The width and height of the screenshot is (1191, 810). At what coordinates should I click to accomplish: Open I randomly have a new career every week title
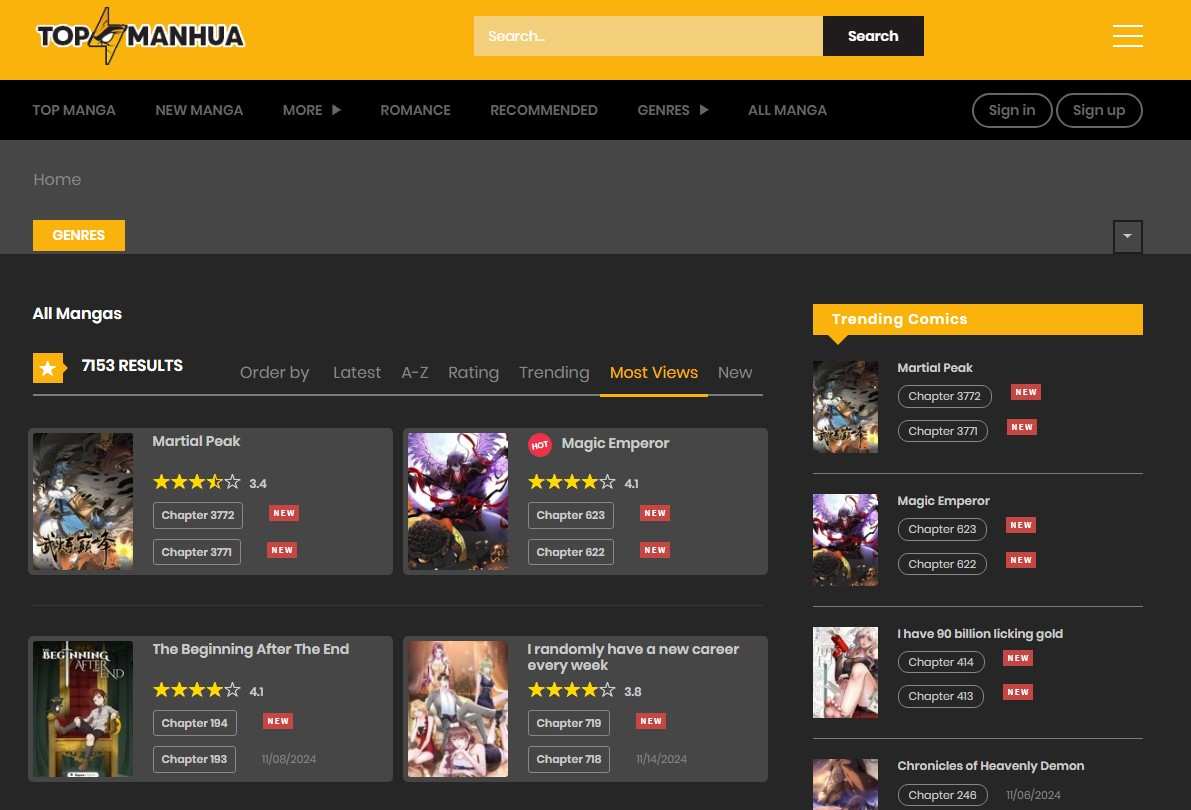click(x=633, y=657)
